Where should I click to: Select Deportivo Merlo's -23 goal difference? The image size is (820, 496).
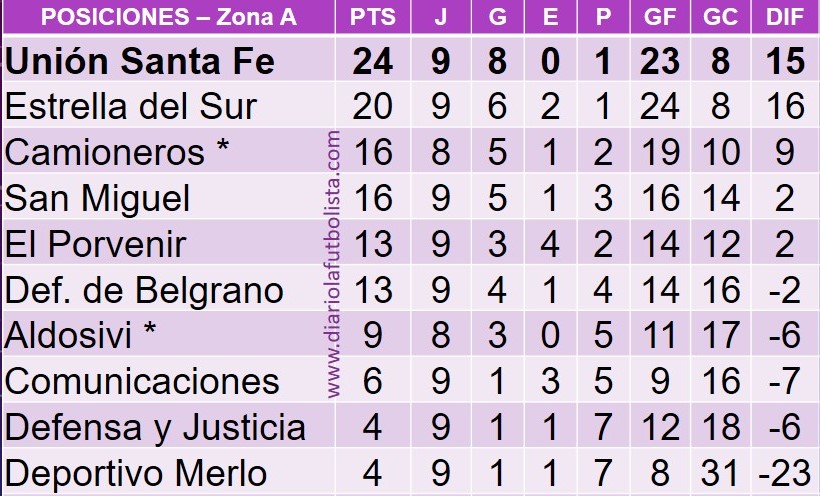[x=784, y=474]
